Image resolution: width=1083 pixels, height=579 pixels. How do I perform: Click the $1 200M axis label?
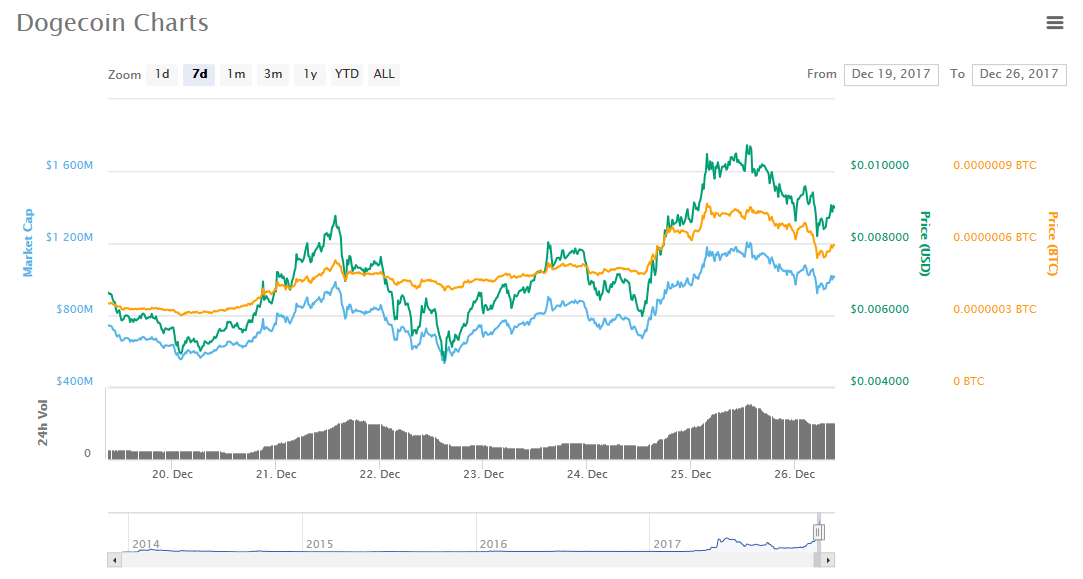[69, 237]
